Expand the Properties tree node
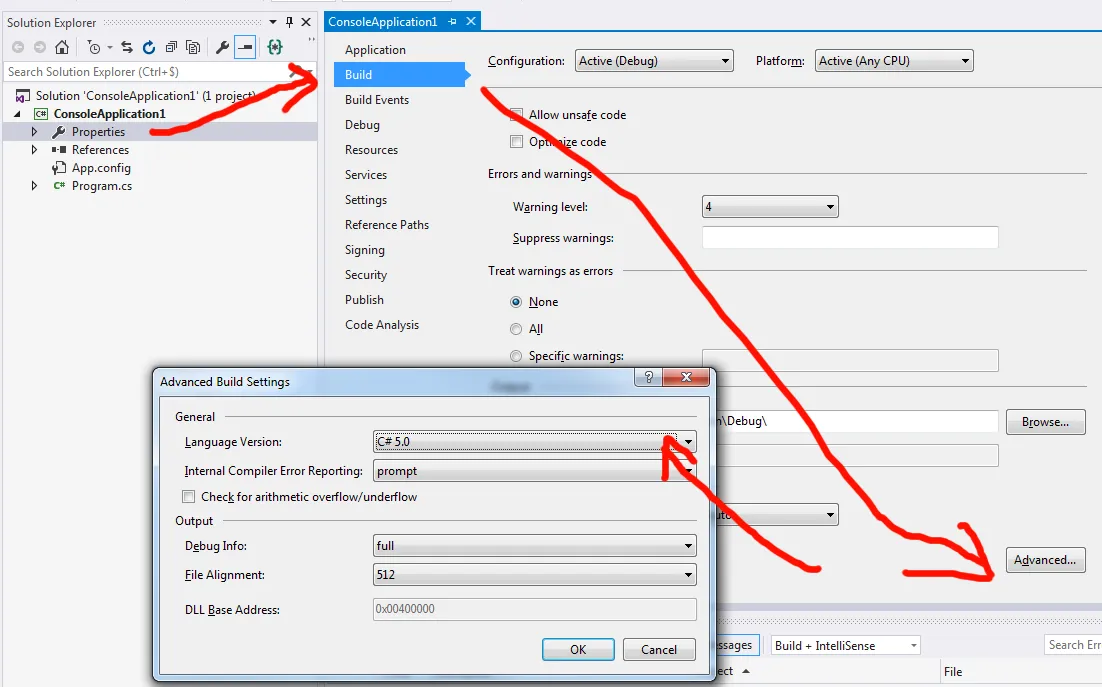Viewport: 1102px width, 687px height. pyautogui.click(x=34, y=131)
